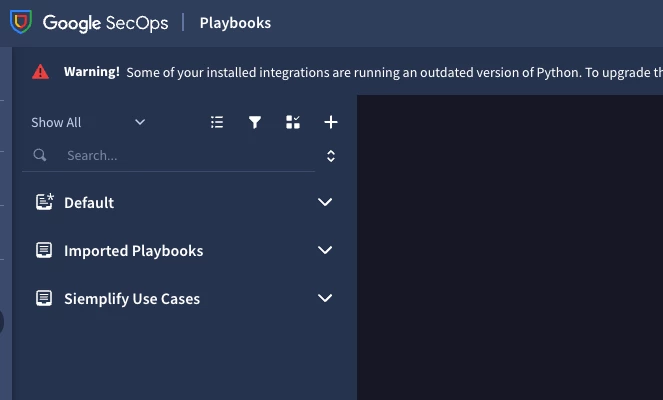Viewport: 663px width, 400px height.
Task: Select the Imported Playbooks label
Action: [134, 251]
